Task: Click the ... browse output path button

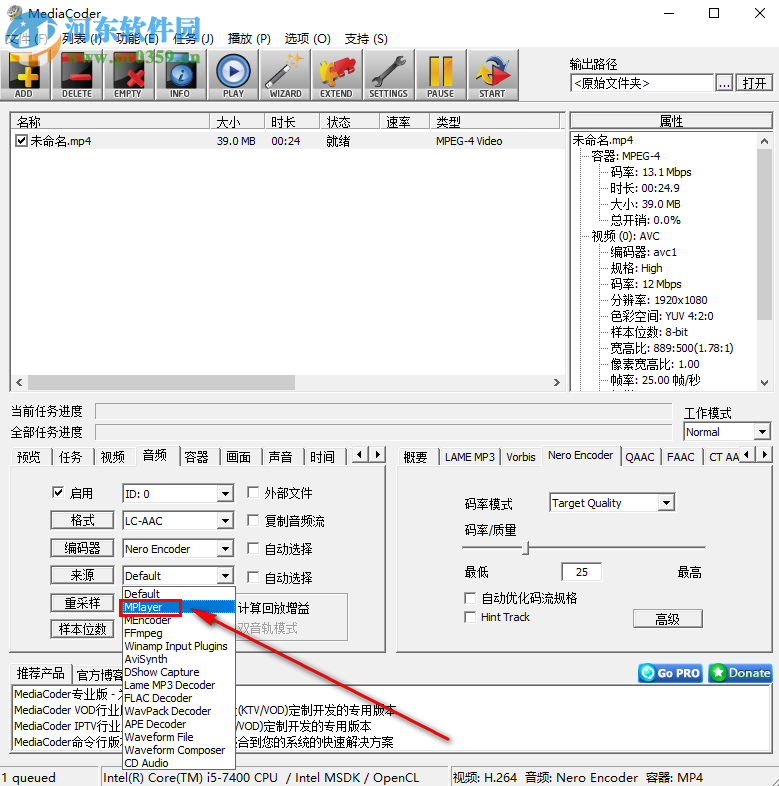Action: click(724, 83)
